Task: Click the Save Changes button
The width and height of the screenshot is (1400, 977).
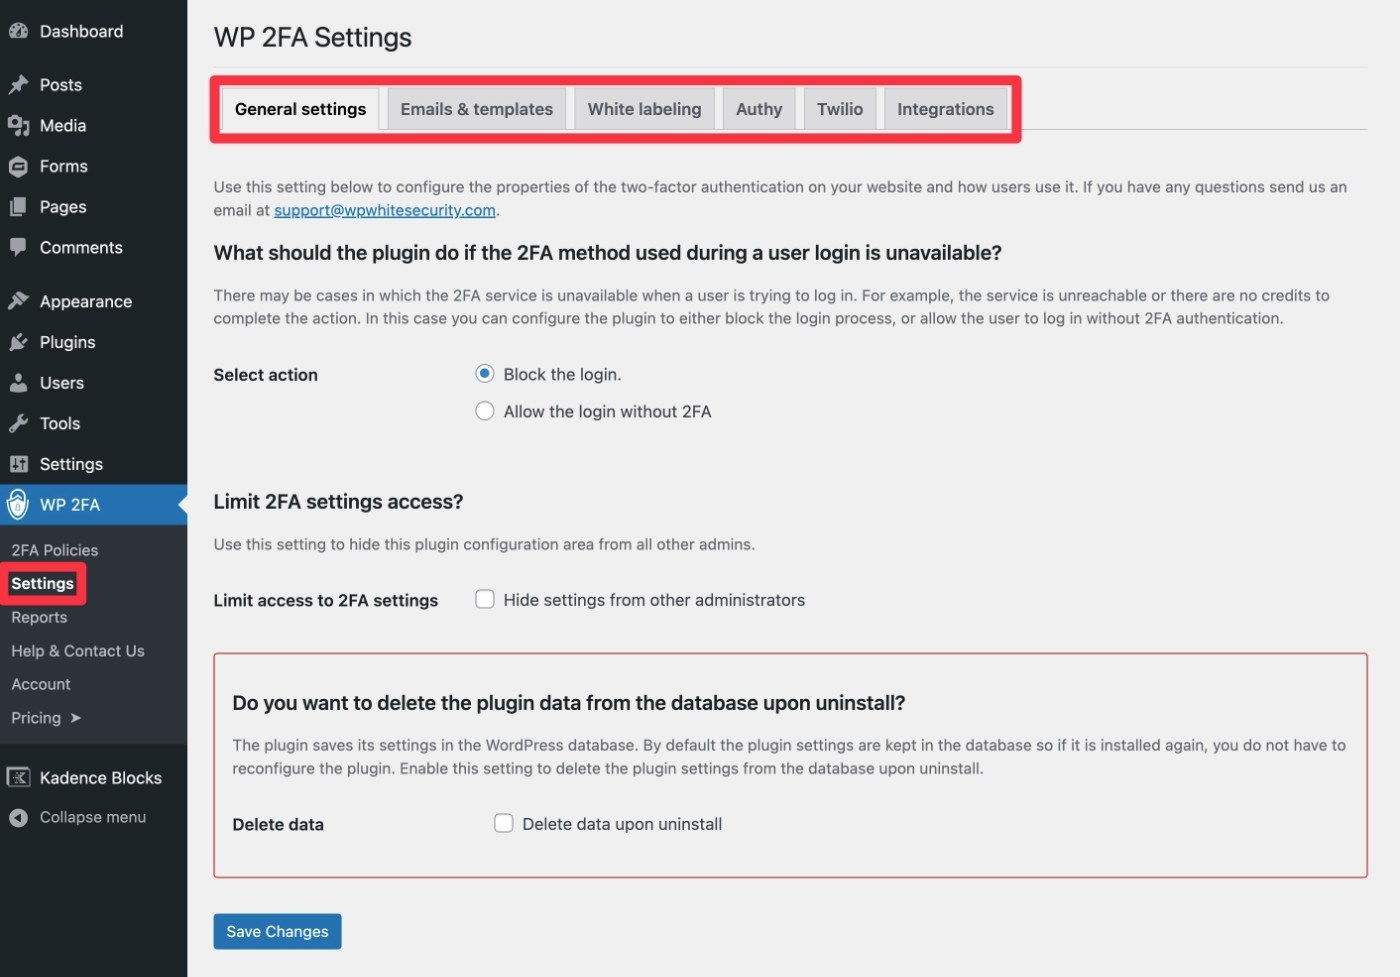Action: (277, 931)
